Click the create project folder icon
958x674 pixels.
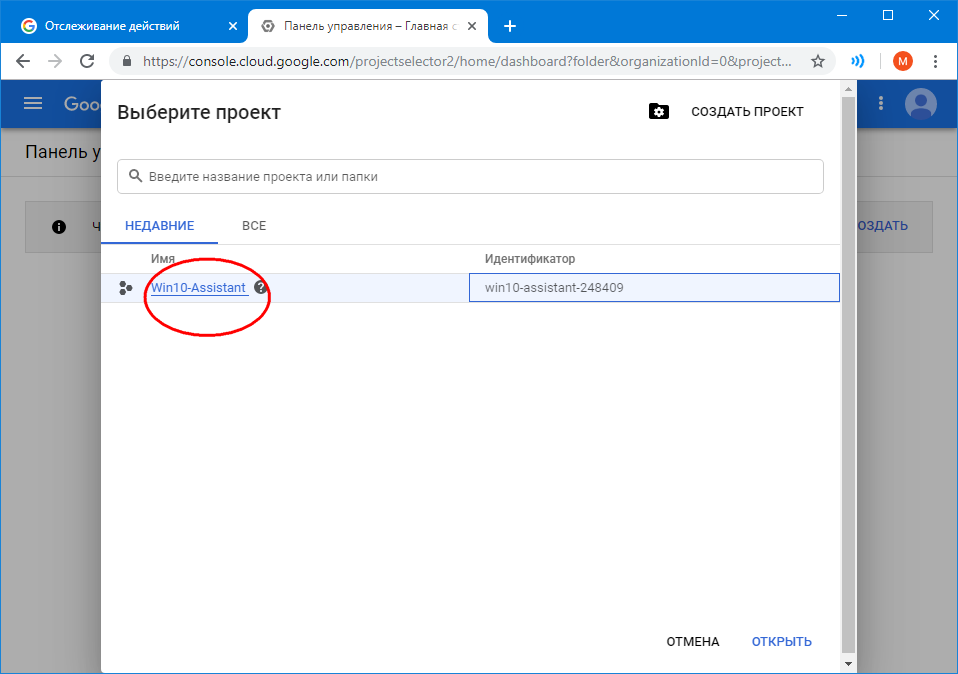point(658,112)
